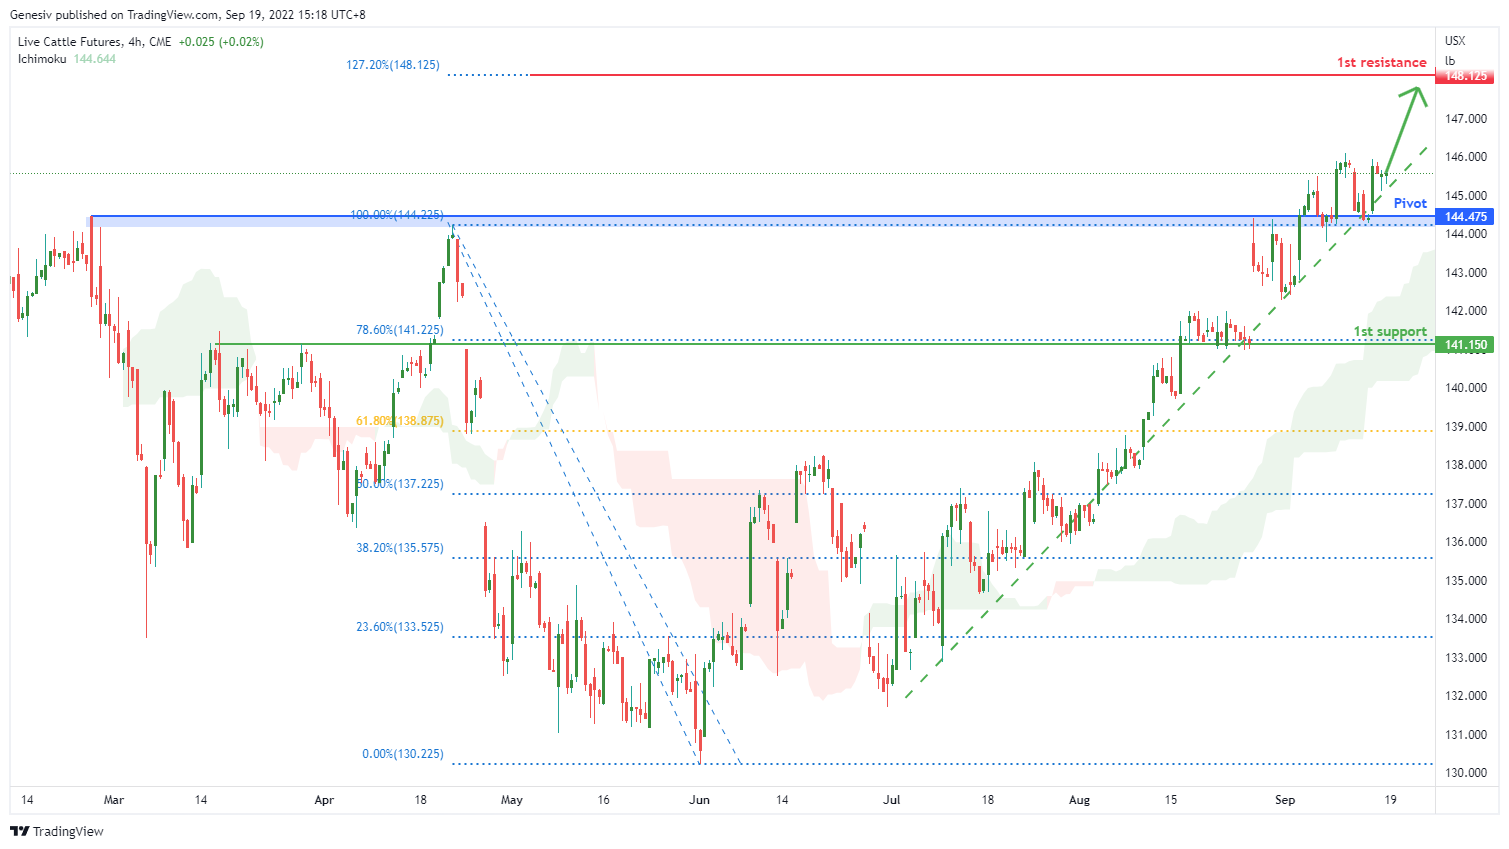Click the TradingView logo at bottom left
This screenshot has height=849, width=1509.
57,831
